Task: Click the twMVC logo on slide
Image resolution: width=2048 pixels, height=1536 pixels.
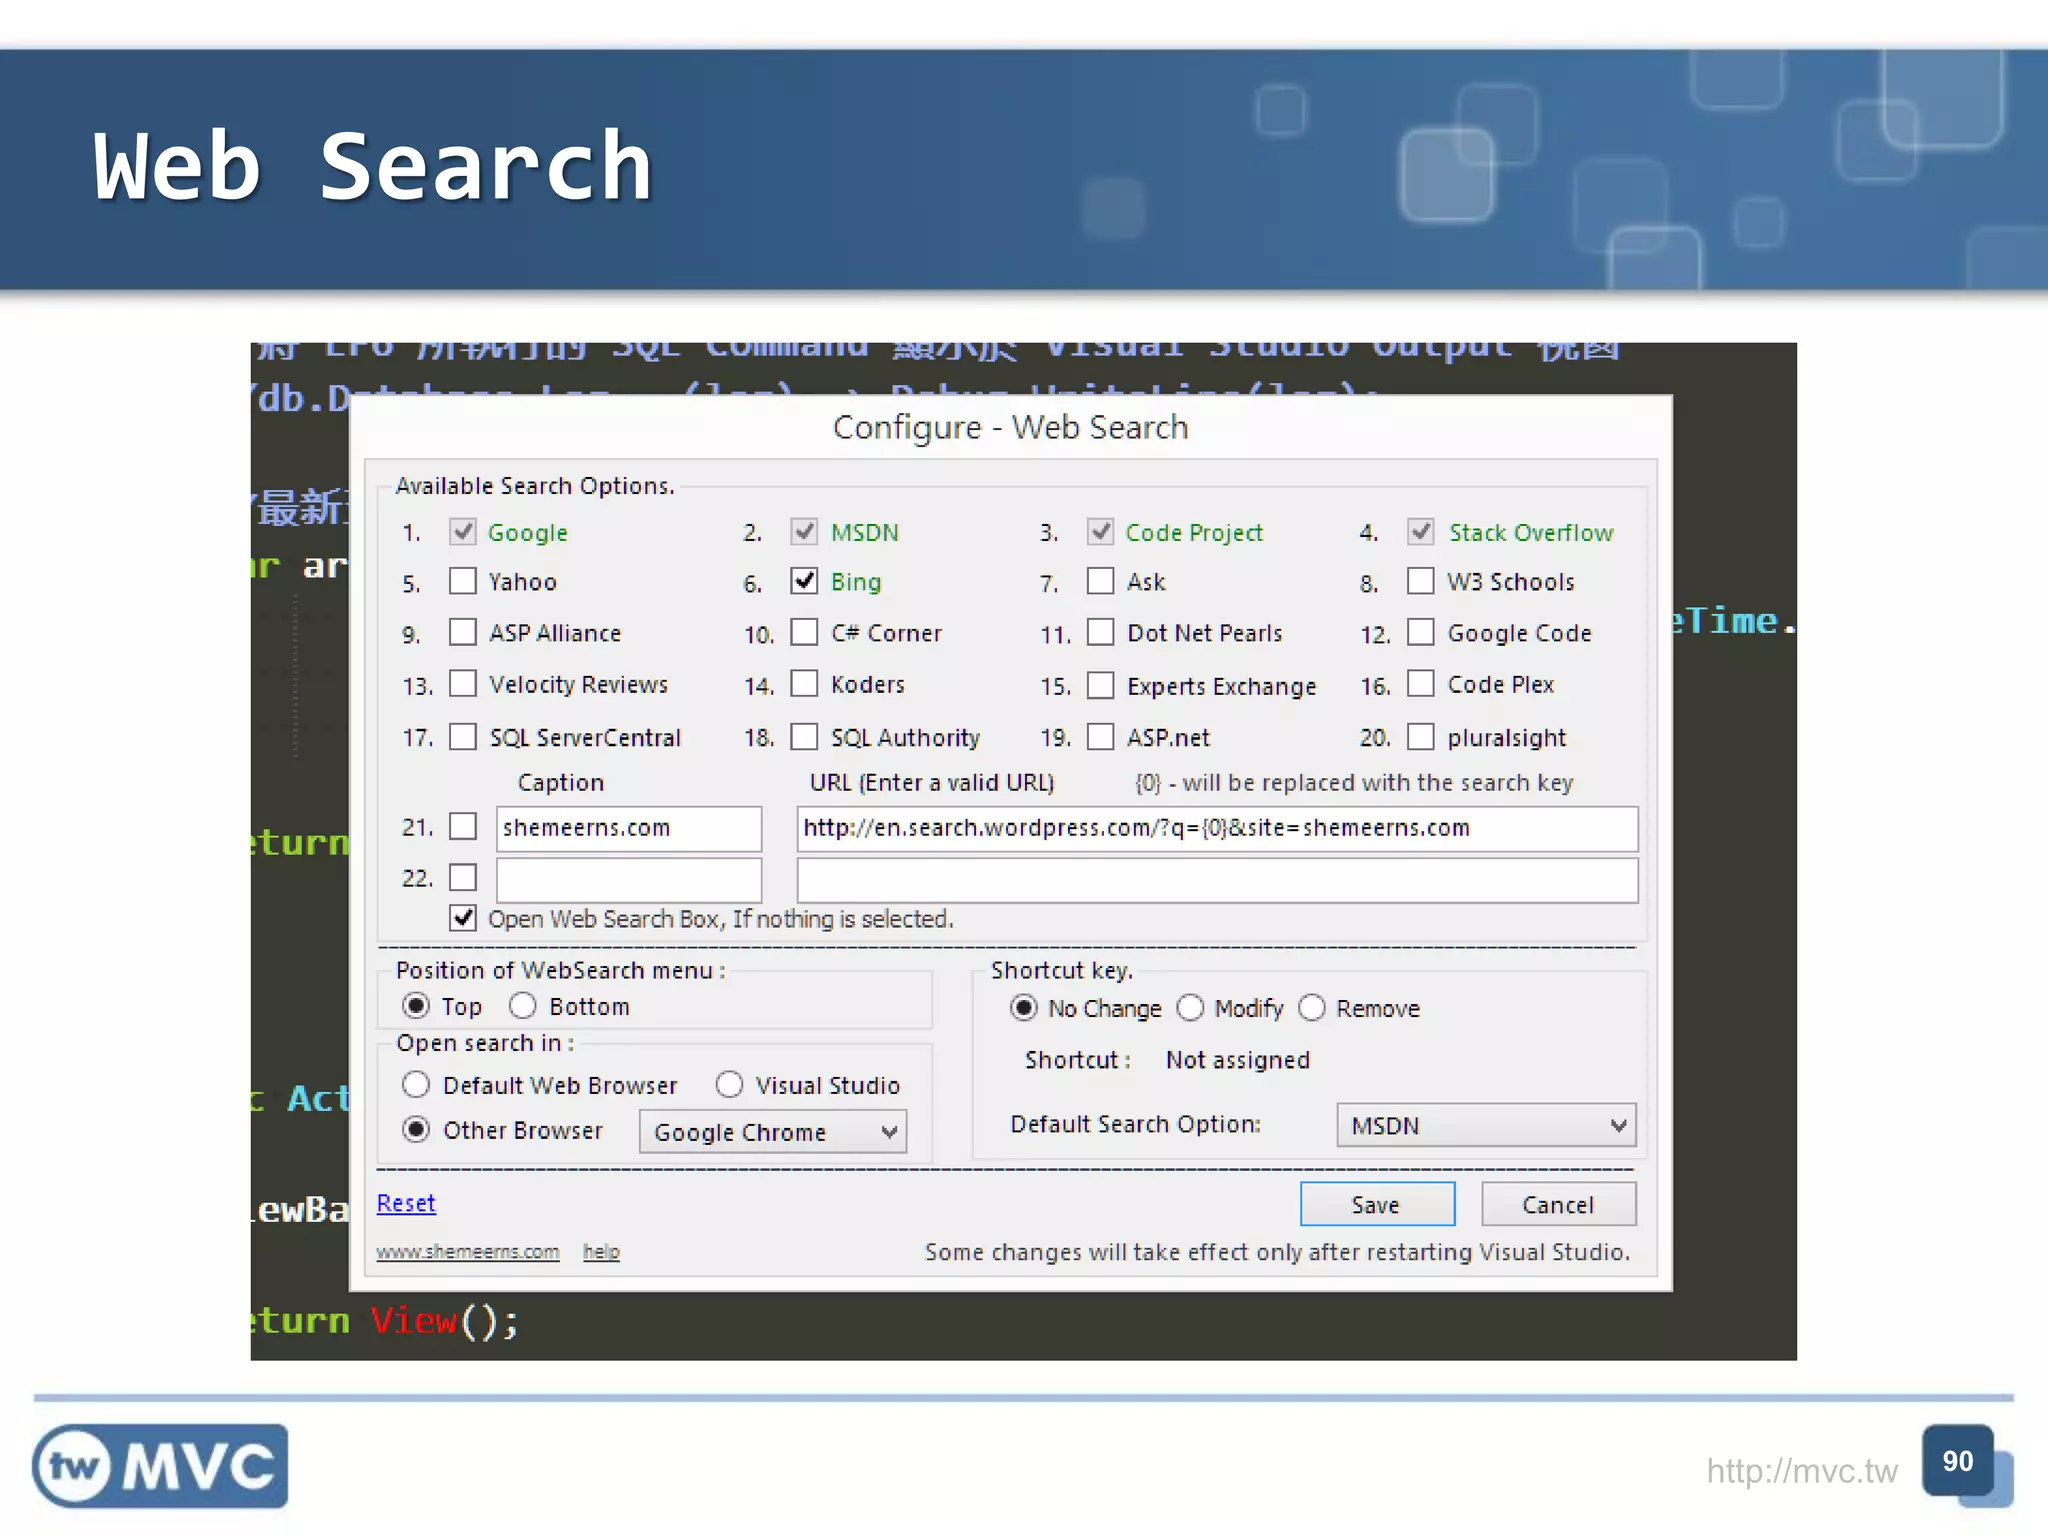Action: click(x=160, y=1466)
